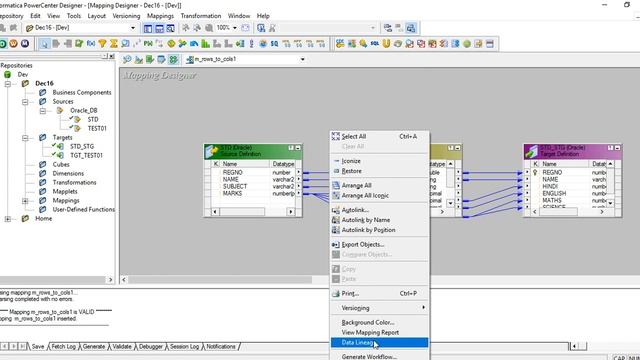Image resolution: width=640 pixels, height=360 pixels.
Task: Select TEST01 source in the Navigator
Action: pos(97,128)
